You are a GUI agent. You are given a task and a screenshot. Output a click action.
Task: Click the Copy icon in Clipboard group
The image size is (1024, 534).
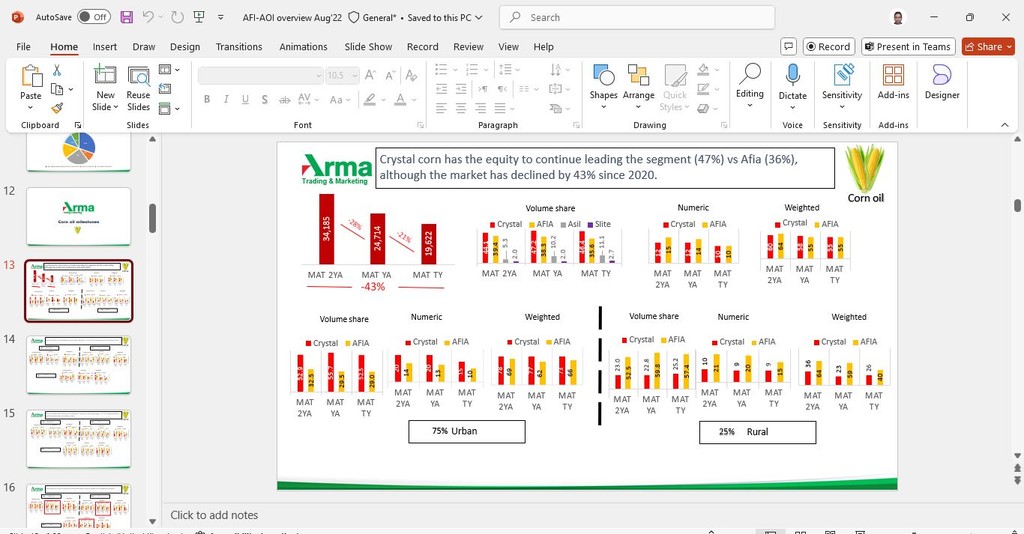(x=57, y=89)
